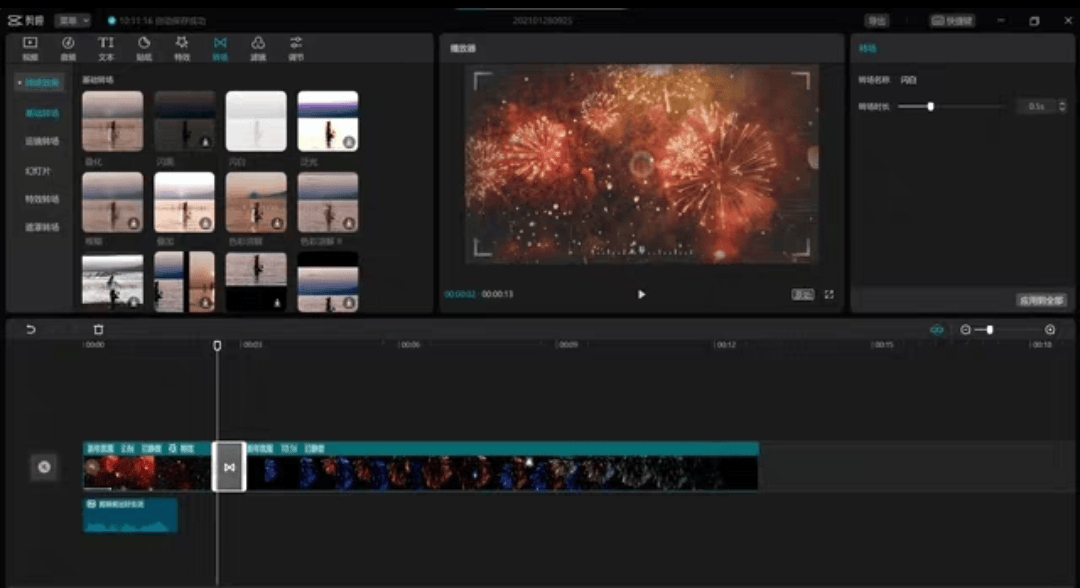The width and height of the screenshot is (1080, 588).
Task: Click the transition duration slider handle
Action: click(930, 106)
